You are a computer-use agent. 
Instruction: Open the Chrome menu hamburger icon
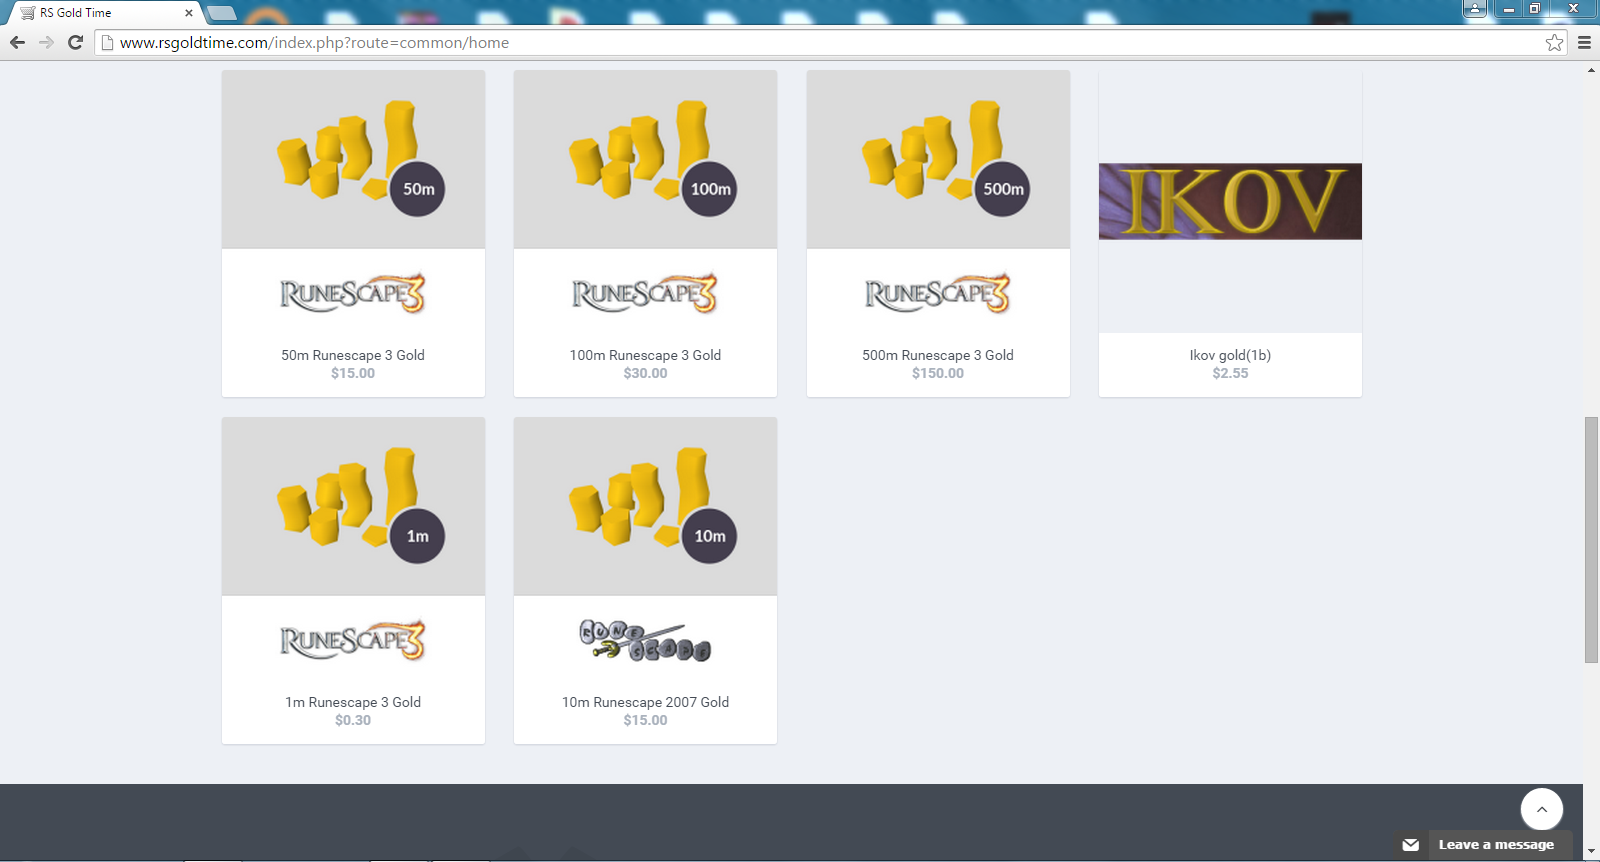click(x=1584, y=42)
